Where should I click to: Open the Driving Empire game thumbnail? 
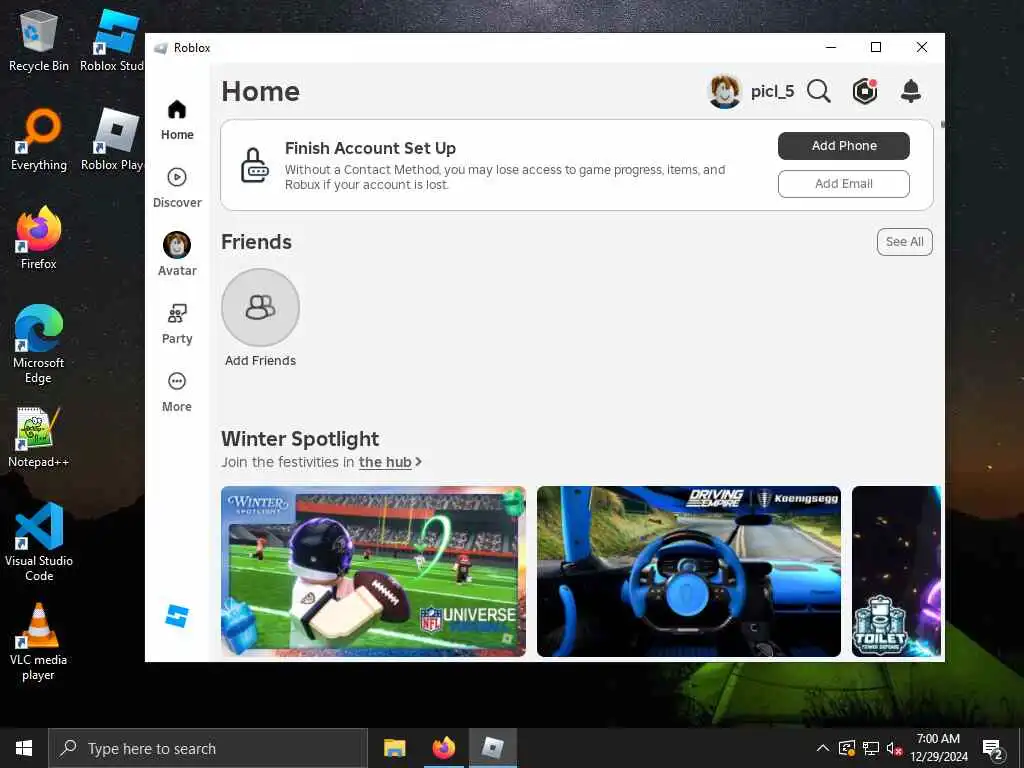click(688, 571)
